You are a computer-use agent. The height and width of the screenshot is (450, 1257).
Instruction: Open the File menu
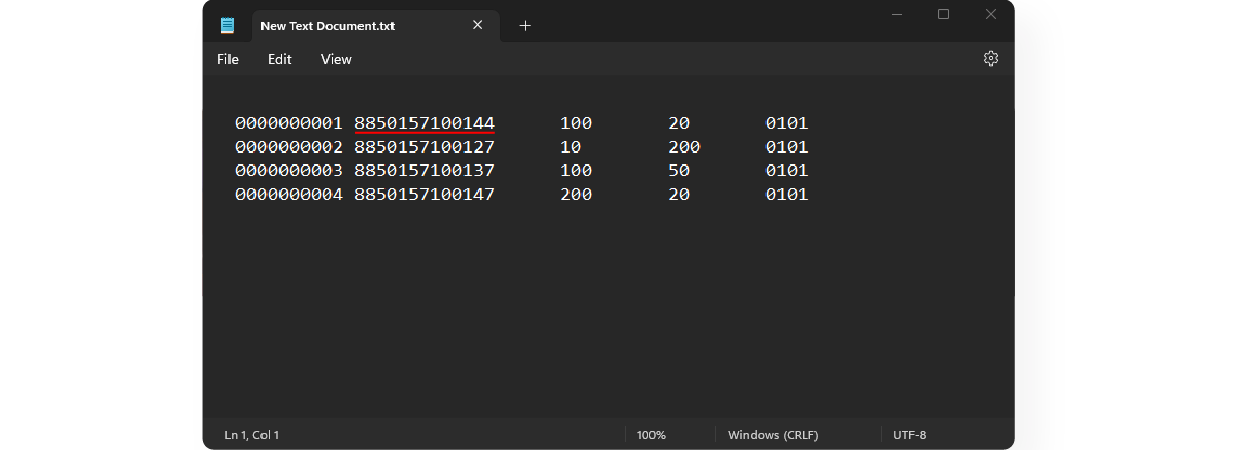228,59
